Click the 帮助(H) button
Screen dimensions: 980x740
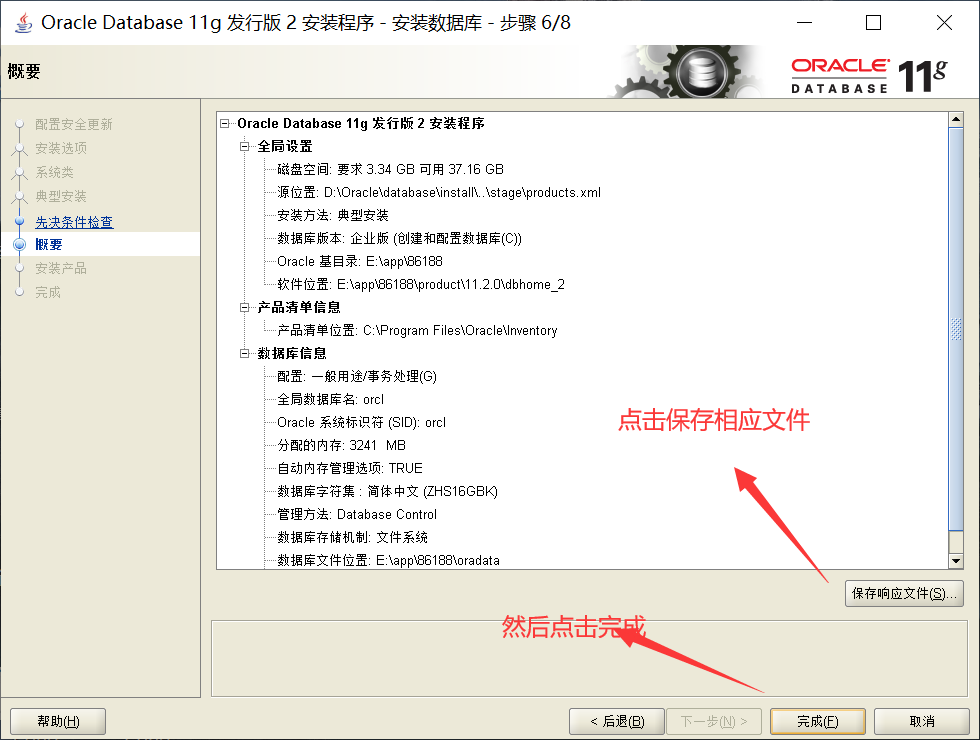[x=57, y=720]
